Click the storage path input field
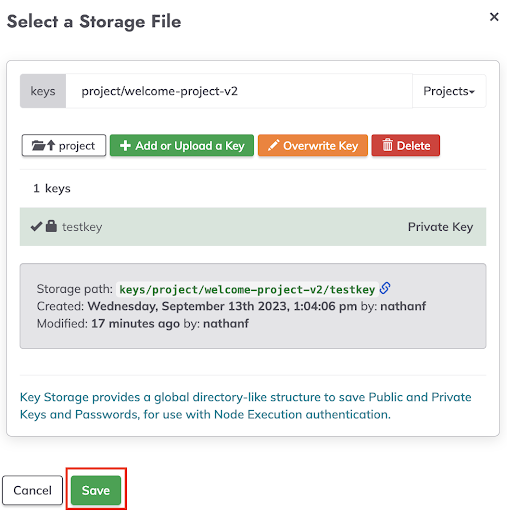The height and width of the screenshot is (512, 507). pyautogui.click(x=239, y=91)
